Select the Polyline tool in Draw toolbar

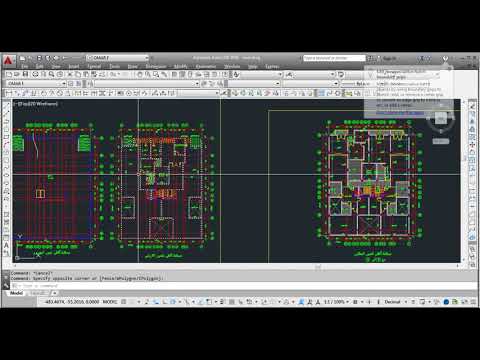6,122
